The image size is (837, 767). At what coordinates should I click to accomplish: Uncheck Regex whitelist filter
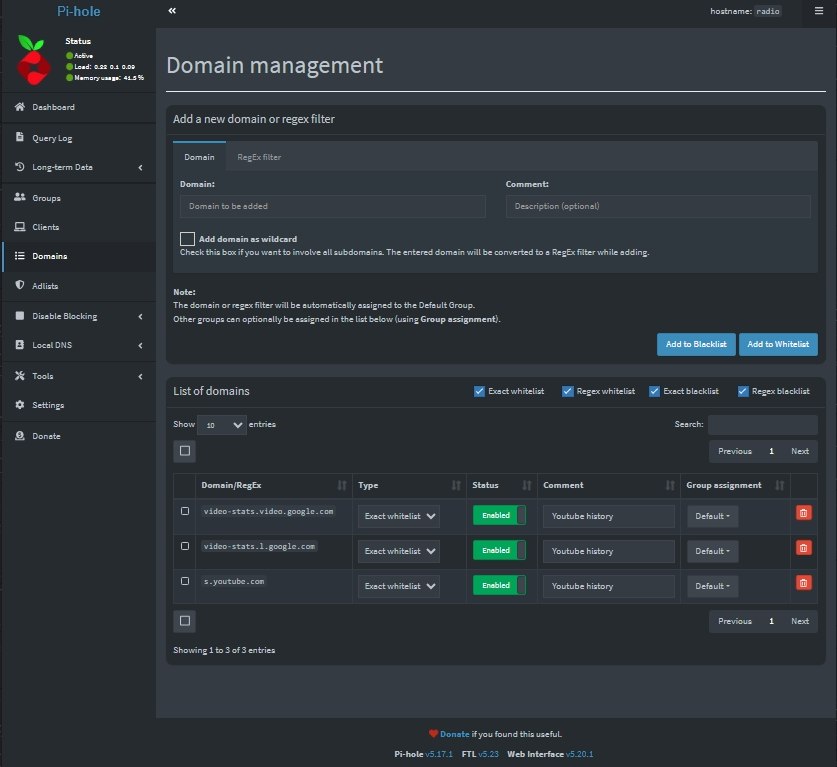[x=567, y=391]
